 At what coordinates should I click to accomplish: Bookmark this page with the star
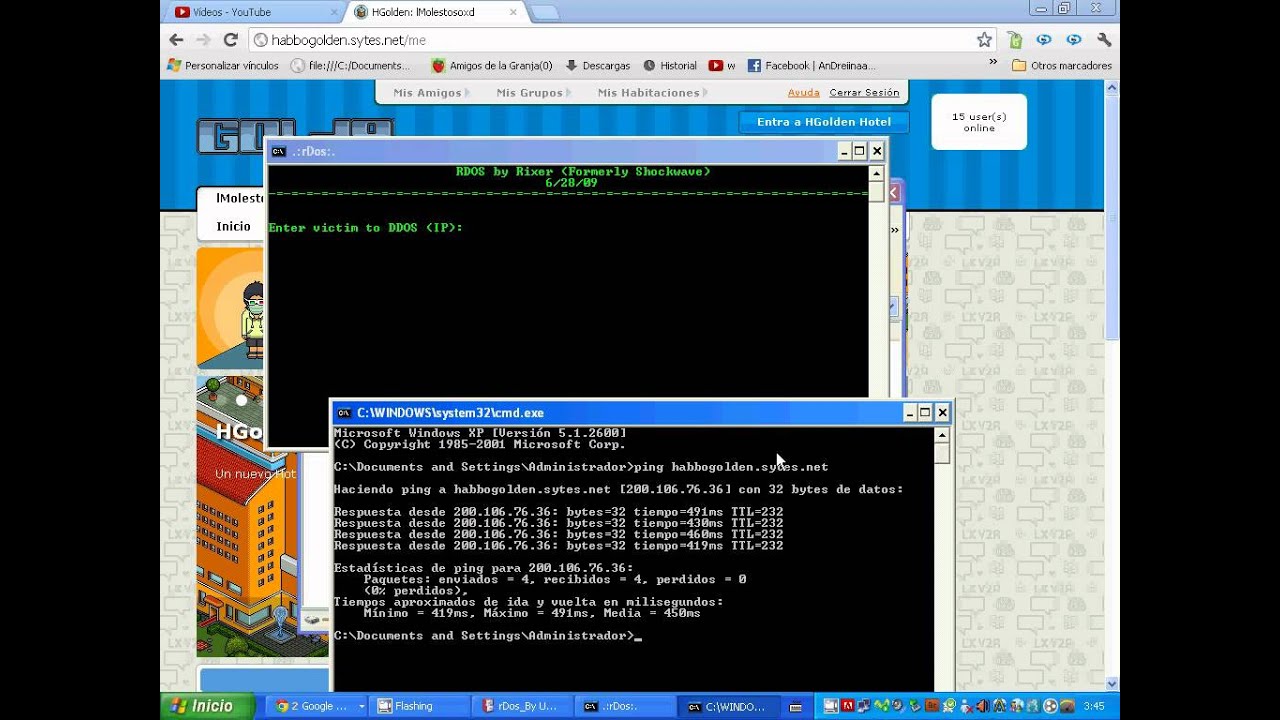tap(984, 40)
